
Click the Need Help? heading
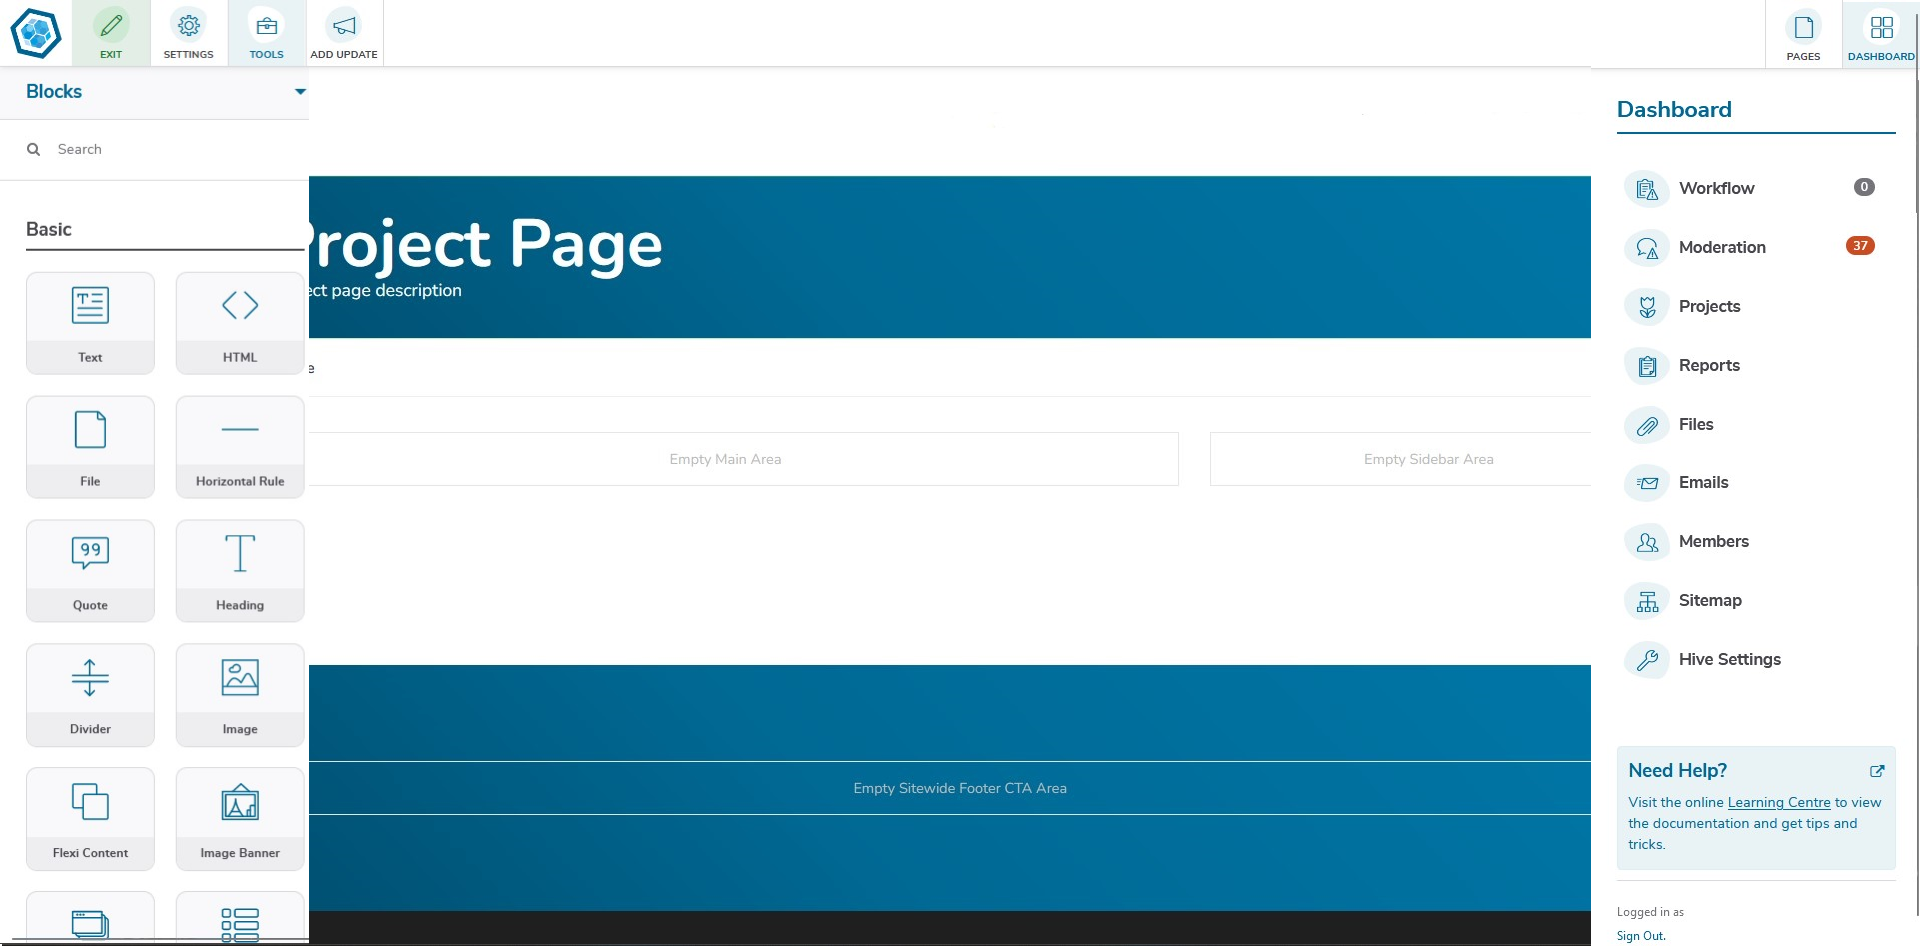tap(1677, 770)
